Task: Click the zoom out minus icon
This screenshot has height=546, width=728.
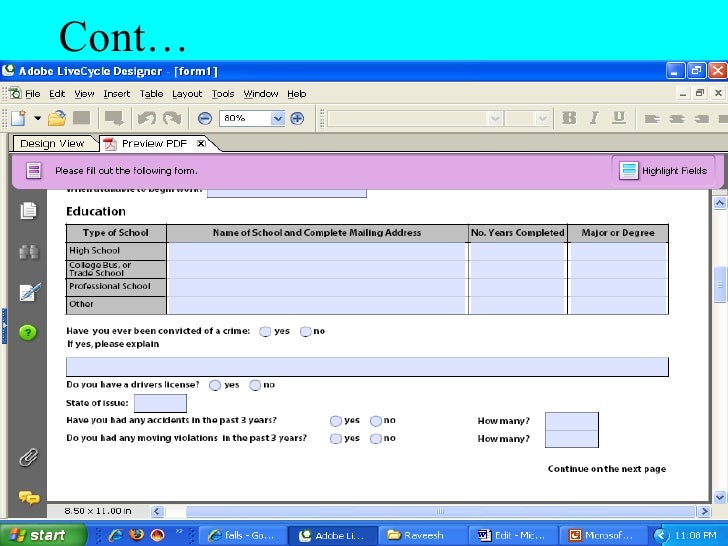Action: coord(204,118)
